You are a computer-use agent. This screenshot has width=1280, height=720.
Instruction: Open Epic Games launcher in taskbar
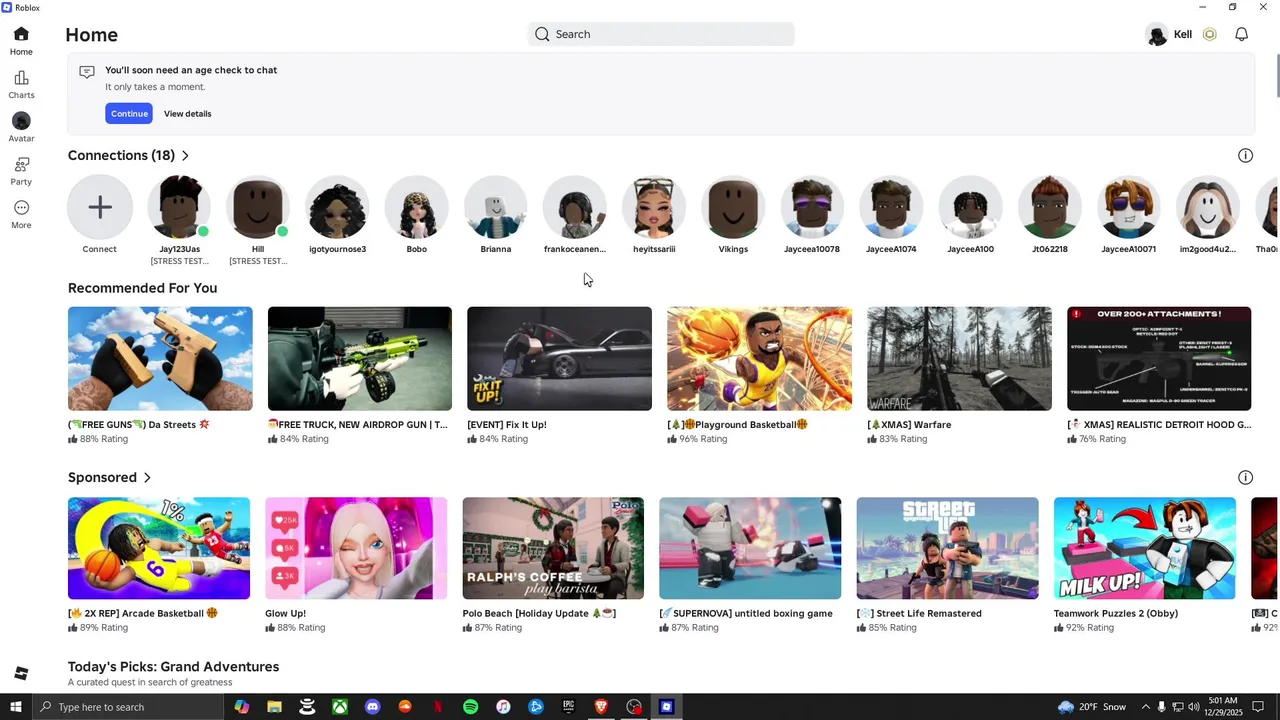[x=568, y=707]
